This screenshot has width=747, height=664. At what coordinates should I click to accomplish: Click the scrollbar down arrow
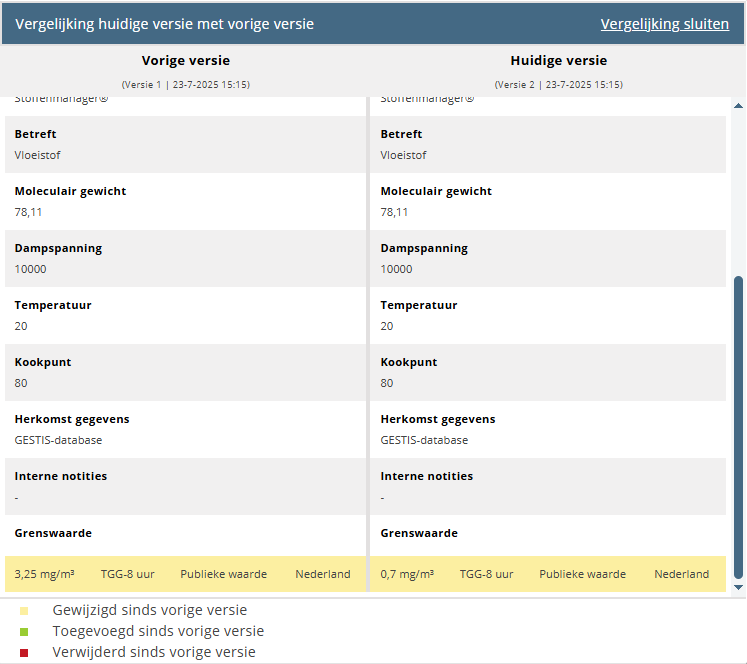coord(739,588)
